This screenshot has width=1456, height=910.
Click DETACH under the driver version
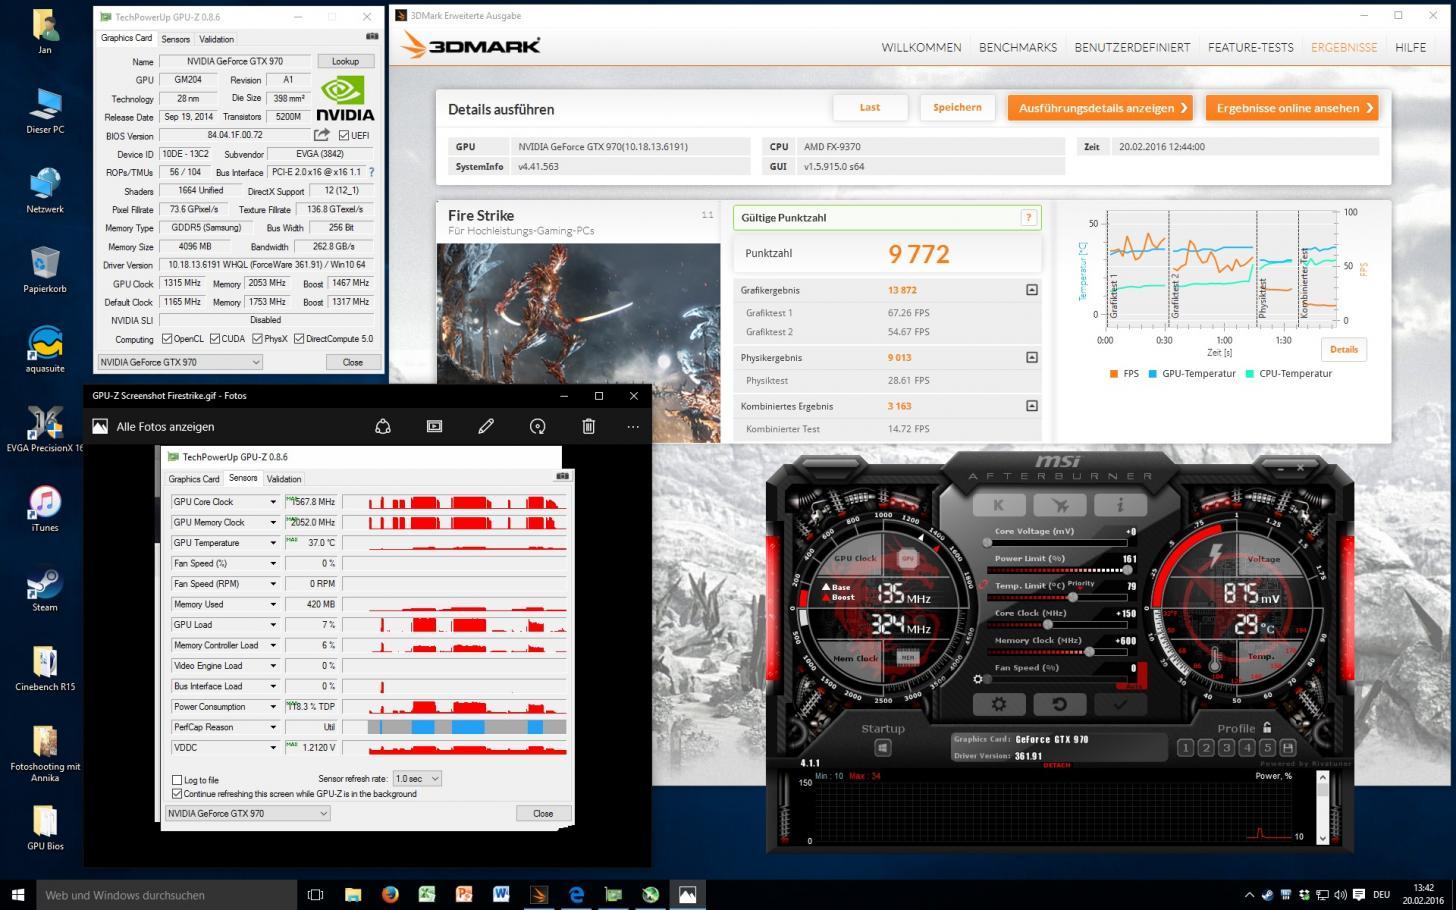coord(1056,765)
